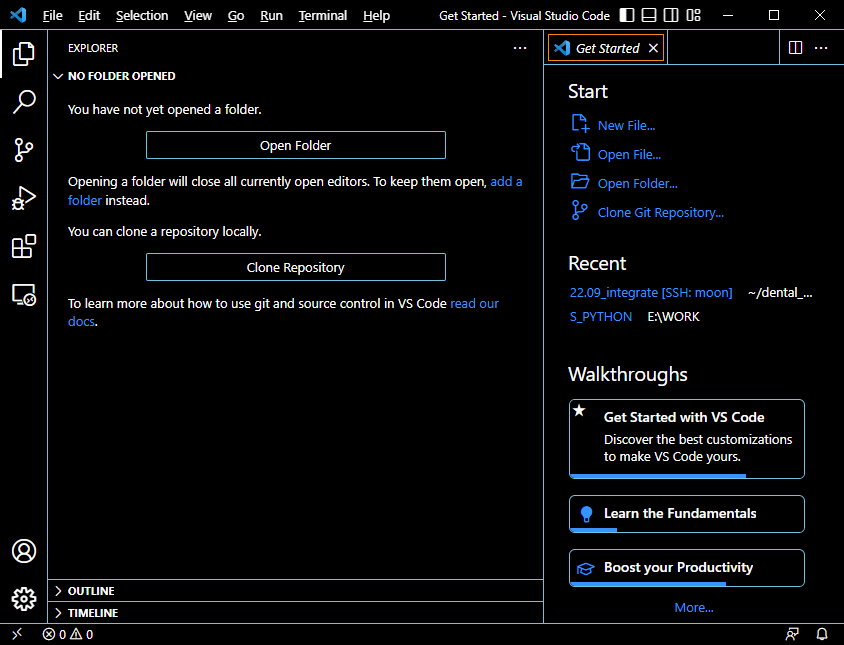Open the Source Control view icon
The width and height of the screenshot is (844, 645).
(x=24, y=150)
